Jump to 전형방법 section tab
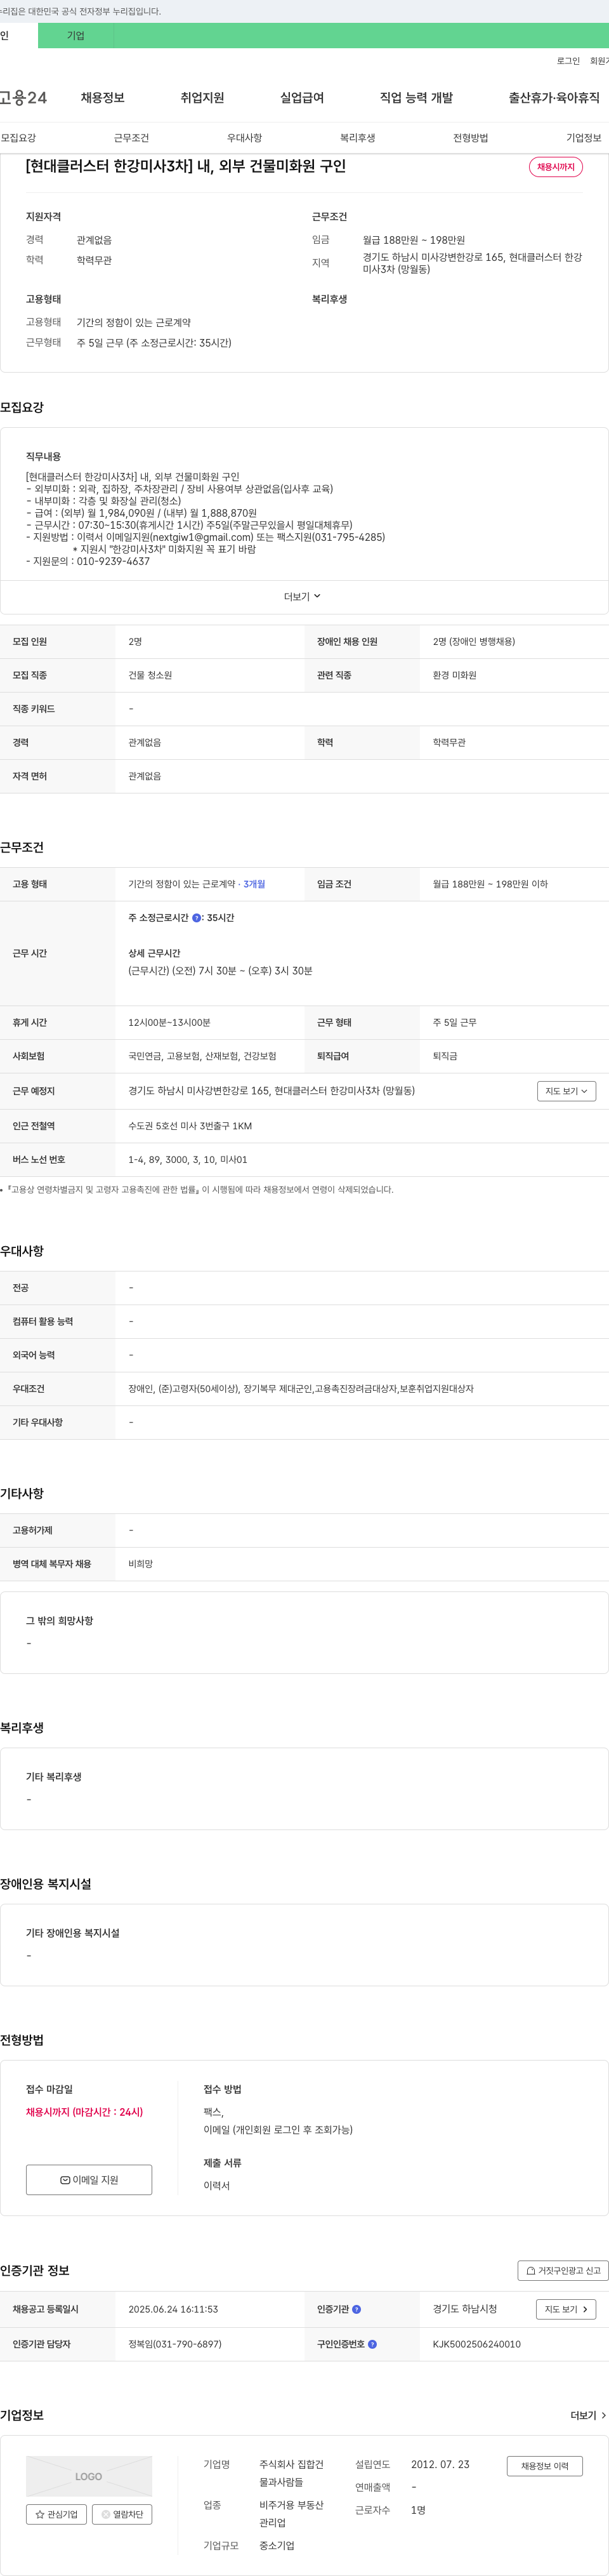This screenshot has height=2576, width=609. 470,138
